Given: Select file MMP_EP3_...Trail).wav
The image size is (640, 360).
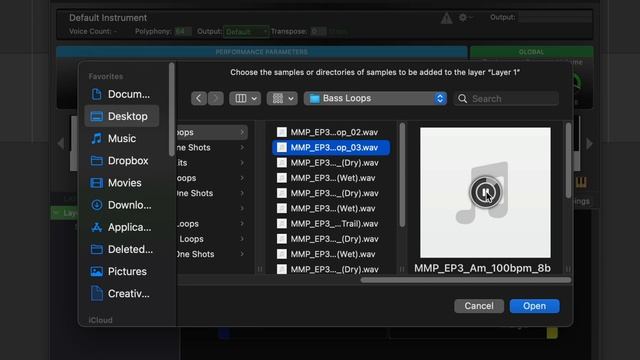Looking at the screenshot, I should [331, 224].
